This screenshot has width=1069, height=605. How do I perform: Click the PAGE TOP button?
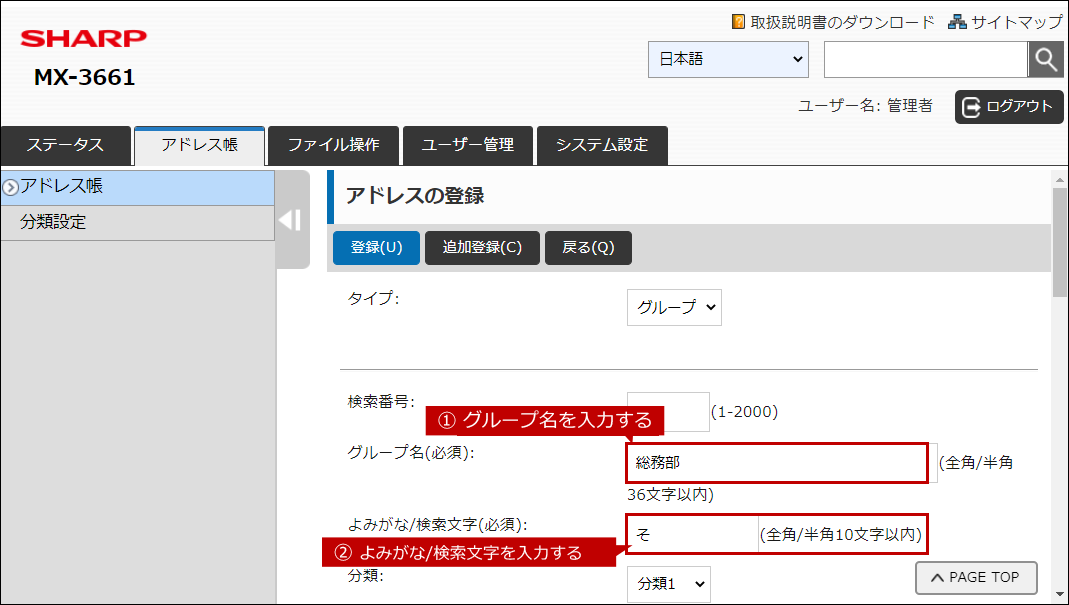pyautogui.click(x=976, y=578)
